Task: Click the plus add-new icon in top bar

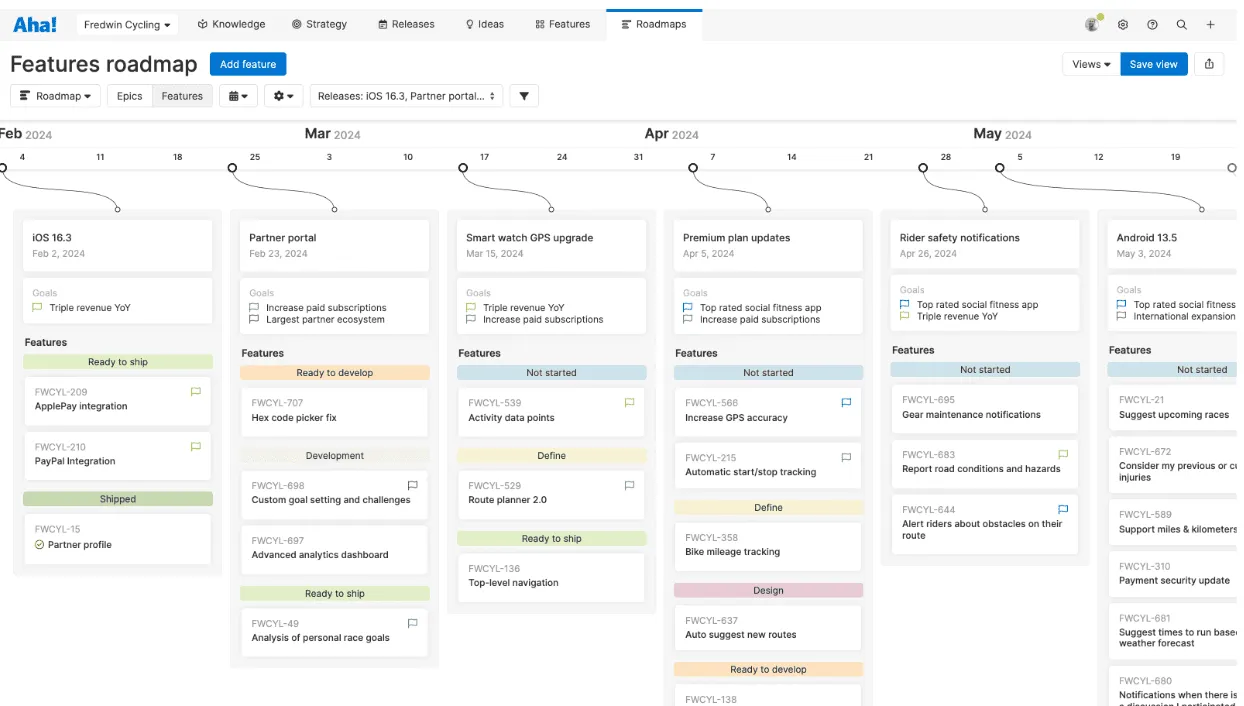Action: tap(1210, 24)
